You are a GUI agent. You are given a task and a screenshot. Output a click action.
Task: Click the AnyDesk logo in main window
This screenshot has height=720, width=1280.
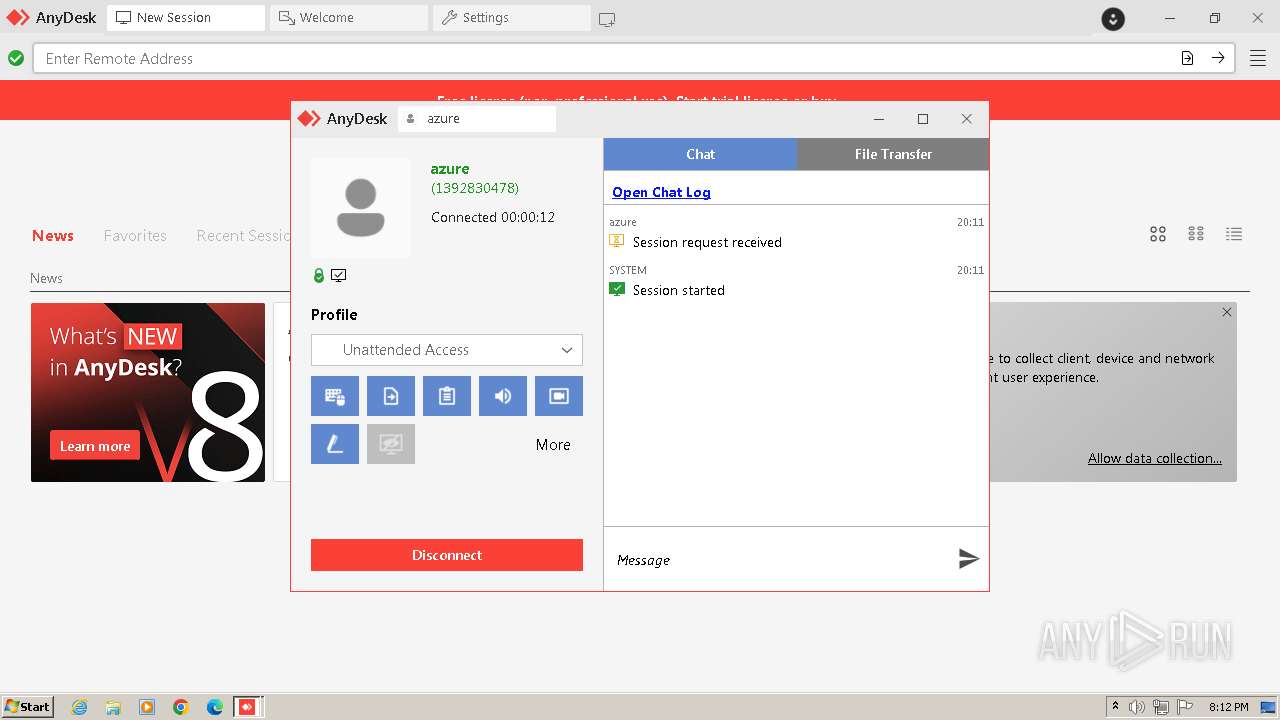[51, 17]
